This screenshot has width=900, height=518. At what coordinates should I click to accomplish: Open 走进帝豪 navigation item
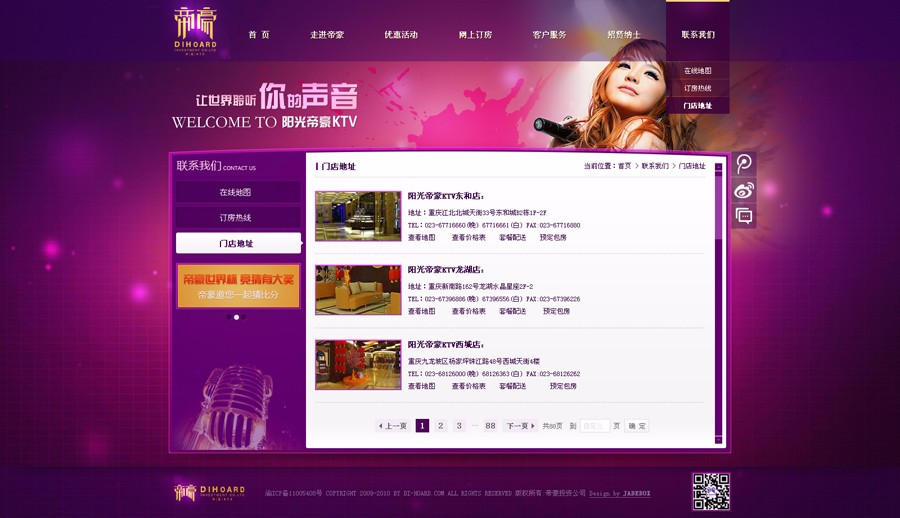coord(327,34)
